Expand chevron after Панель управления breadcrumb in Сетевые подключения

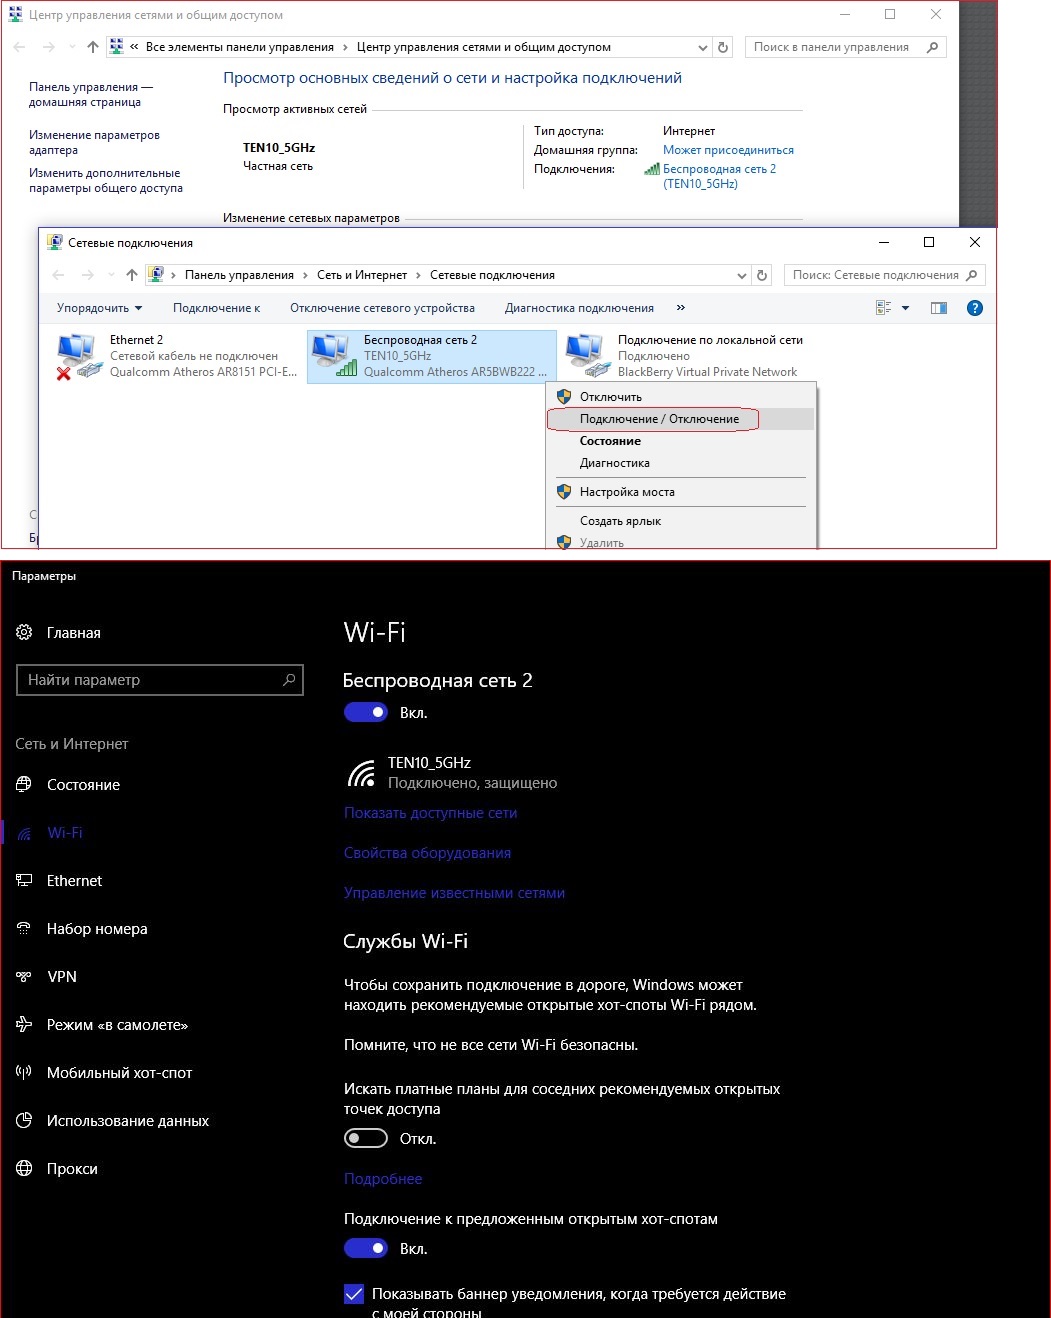tap(305, 275)
